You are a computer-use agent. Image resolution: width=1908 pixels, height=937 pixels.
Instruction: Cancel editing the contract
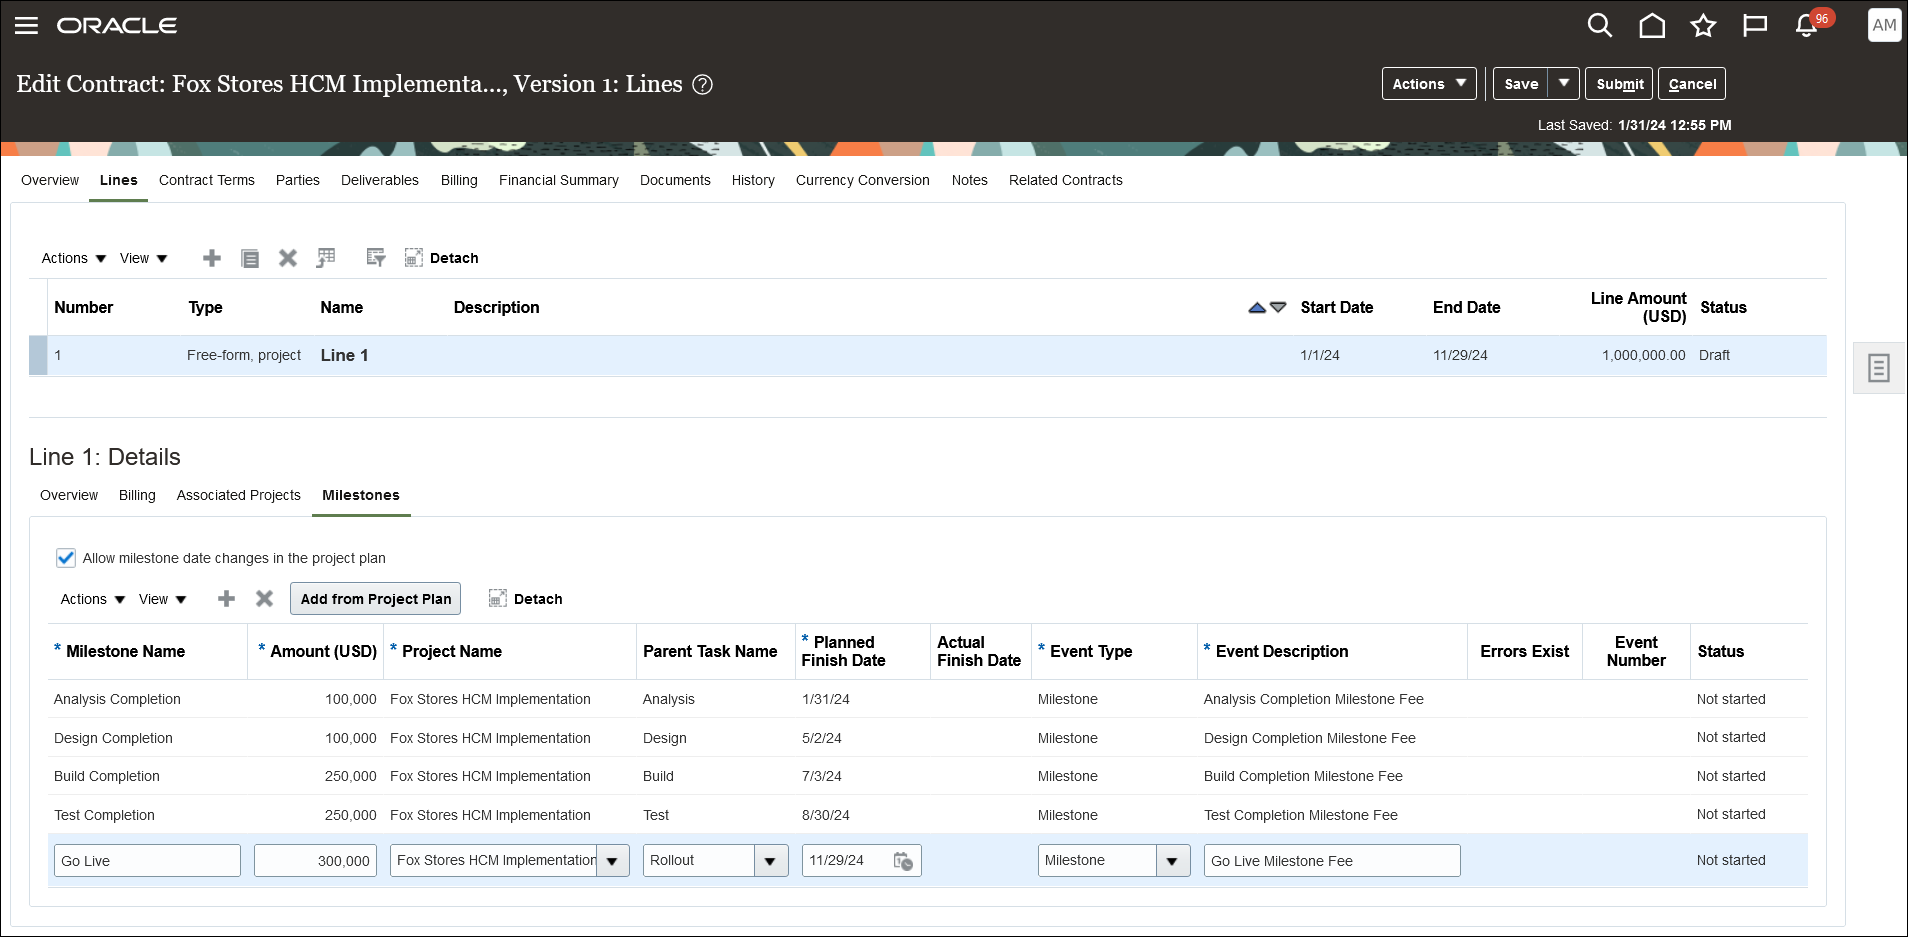pos(1692,84)
